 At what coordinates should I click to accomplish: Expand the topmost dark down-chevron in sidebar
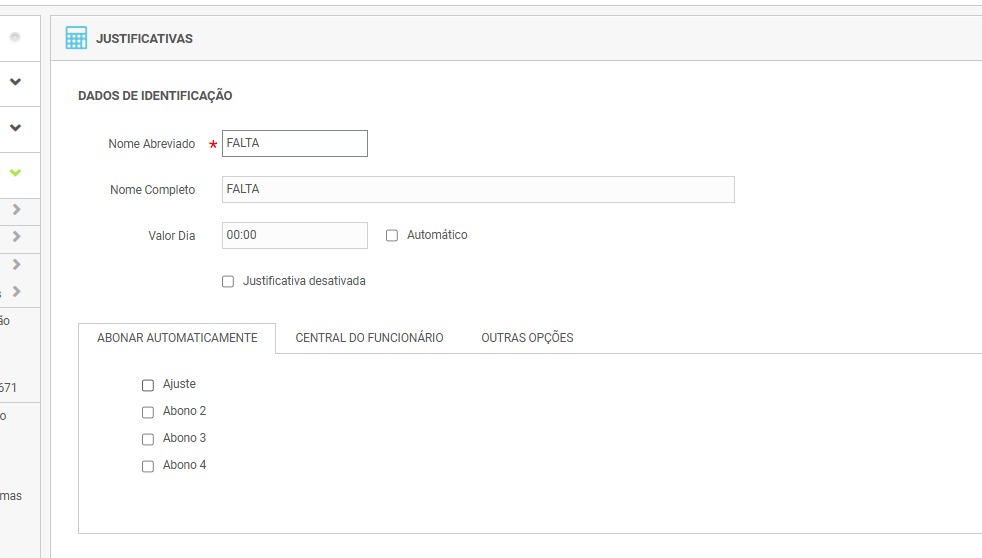(x=15, y=82)
